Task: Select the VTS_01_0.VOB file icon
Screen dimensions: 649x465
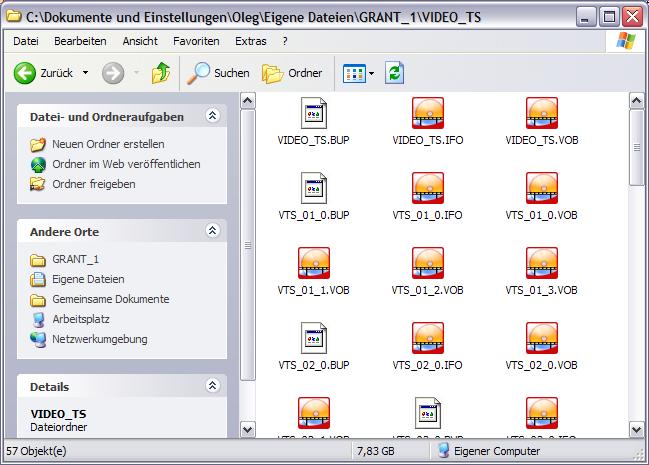Action: 541,188
